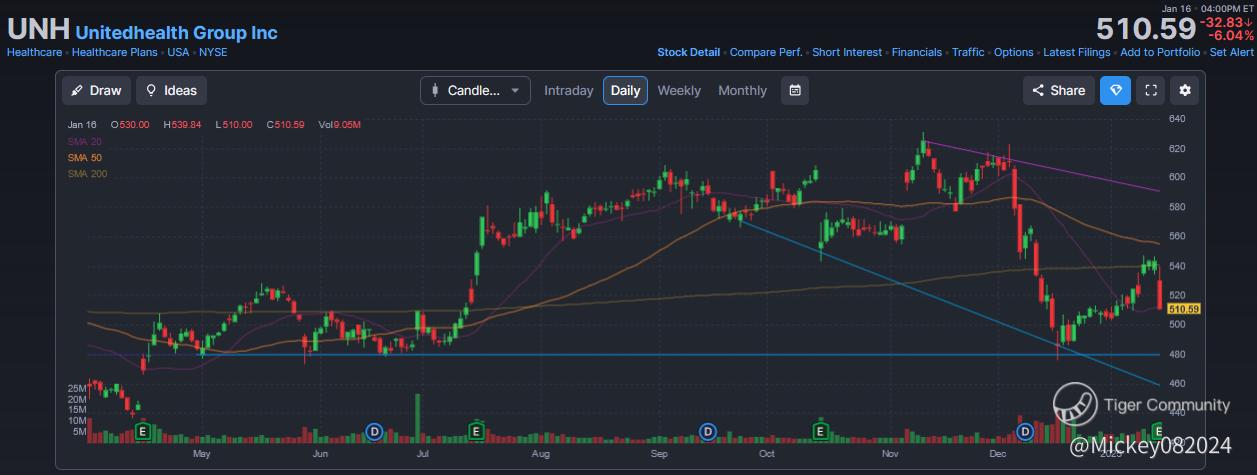Image resolution: width=1257 pixels, height=475 pixels.
Task: Click the earnings E marker in October
Action: [821, 431]
